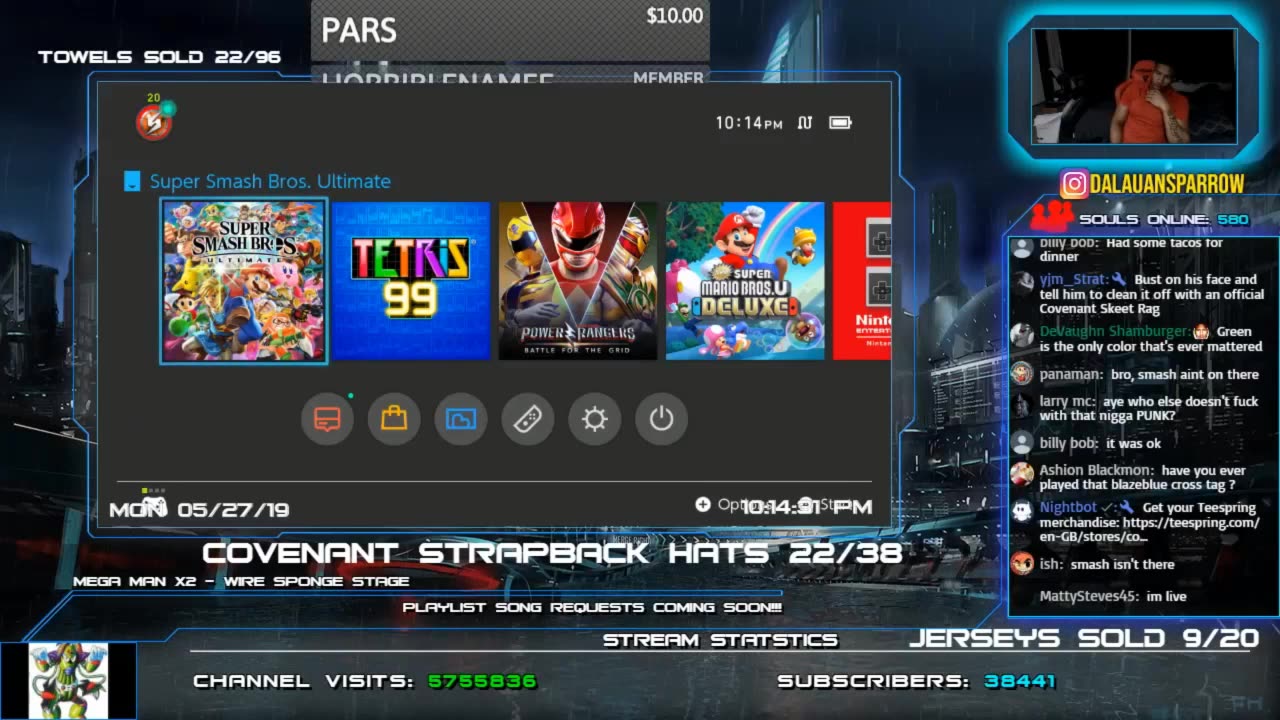Click the Options plus button icon
Viewport: 1280px width, 720px height.
tap(703, 504)
